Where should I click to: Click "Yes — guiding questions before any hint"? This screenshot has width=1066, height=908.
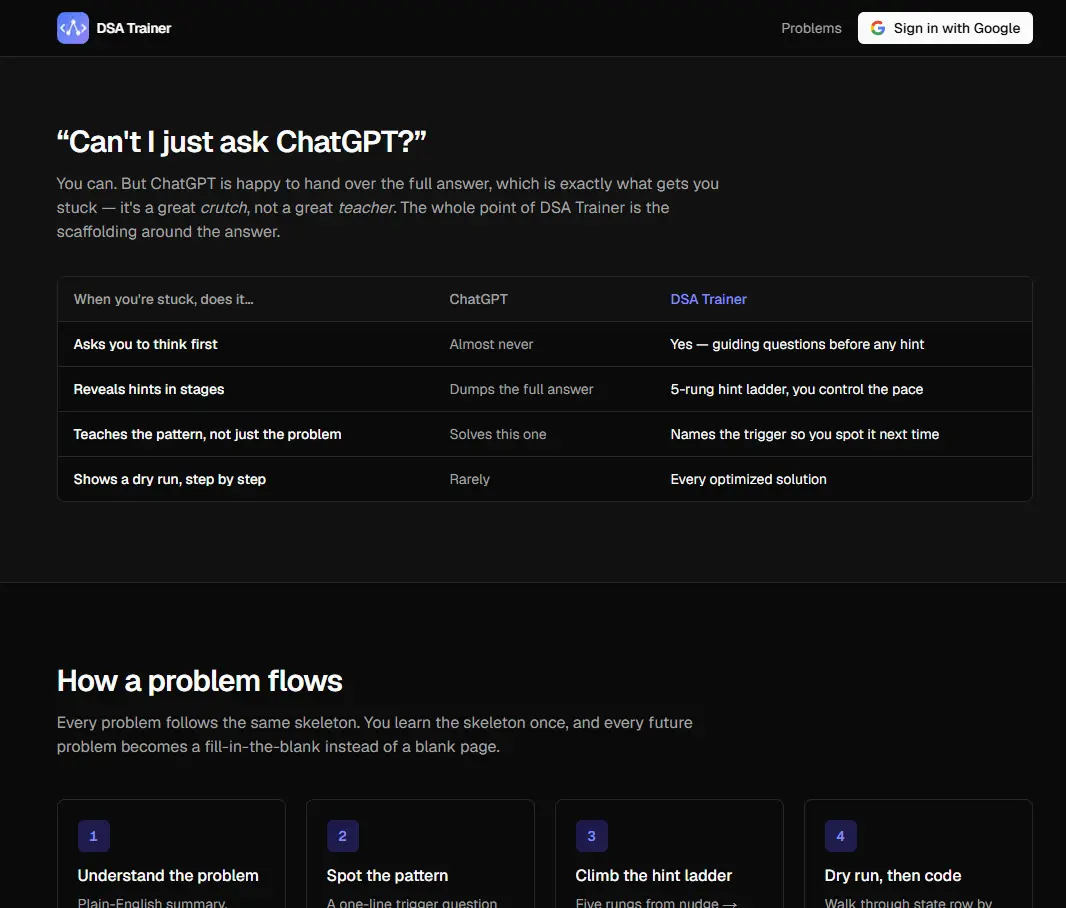(x=797, y=344)
